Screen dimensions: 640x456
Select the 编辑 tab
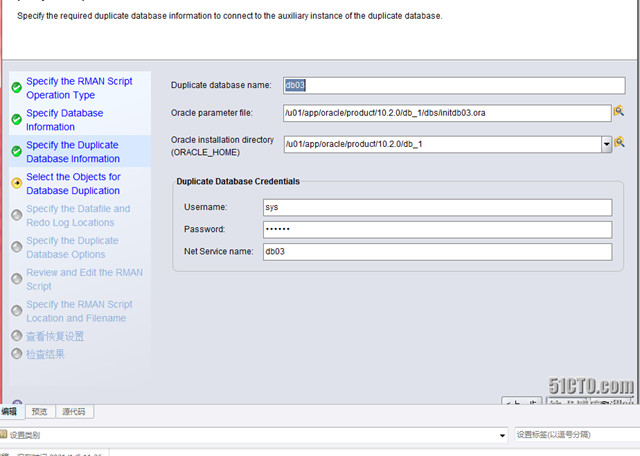[10, 411]
